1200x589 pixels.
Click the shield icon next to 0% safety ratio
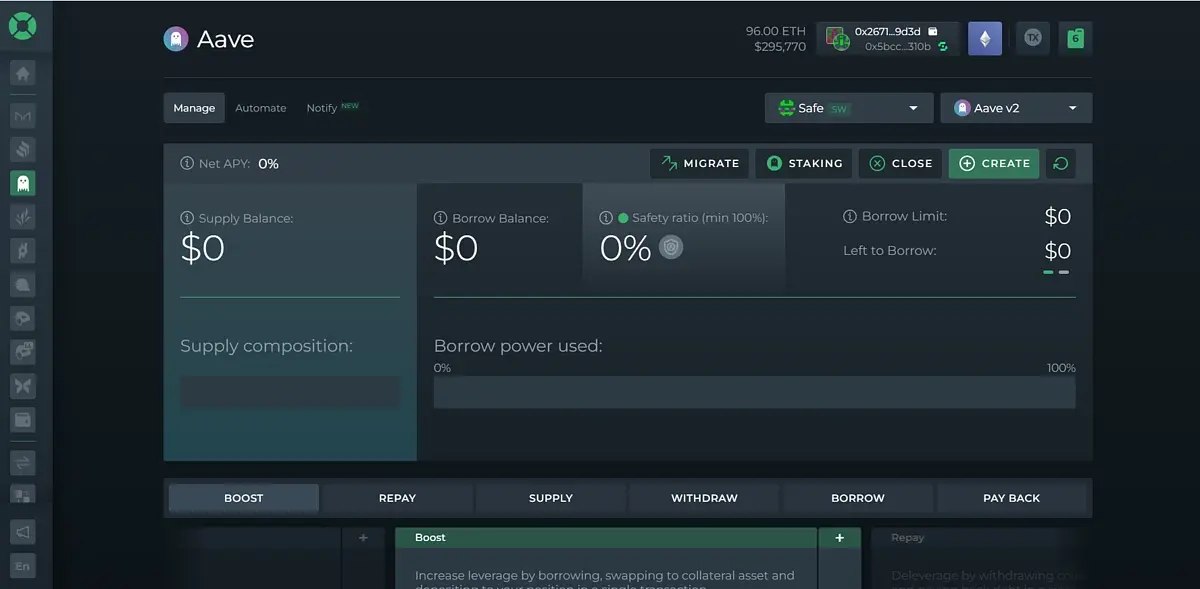(x=671, y=247)
